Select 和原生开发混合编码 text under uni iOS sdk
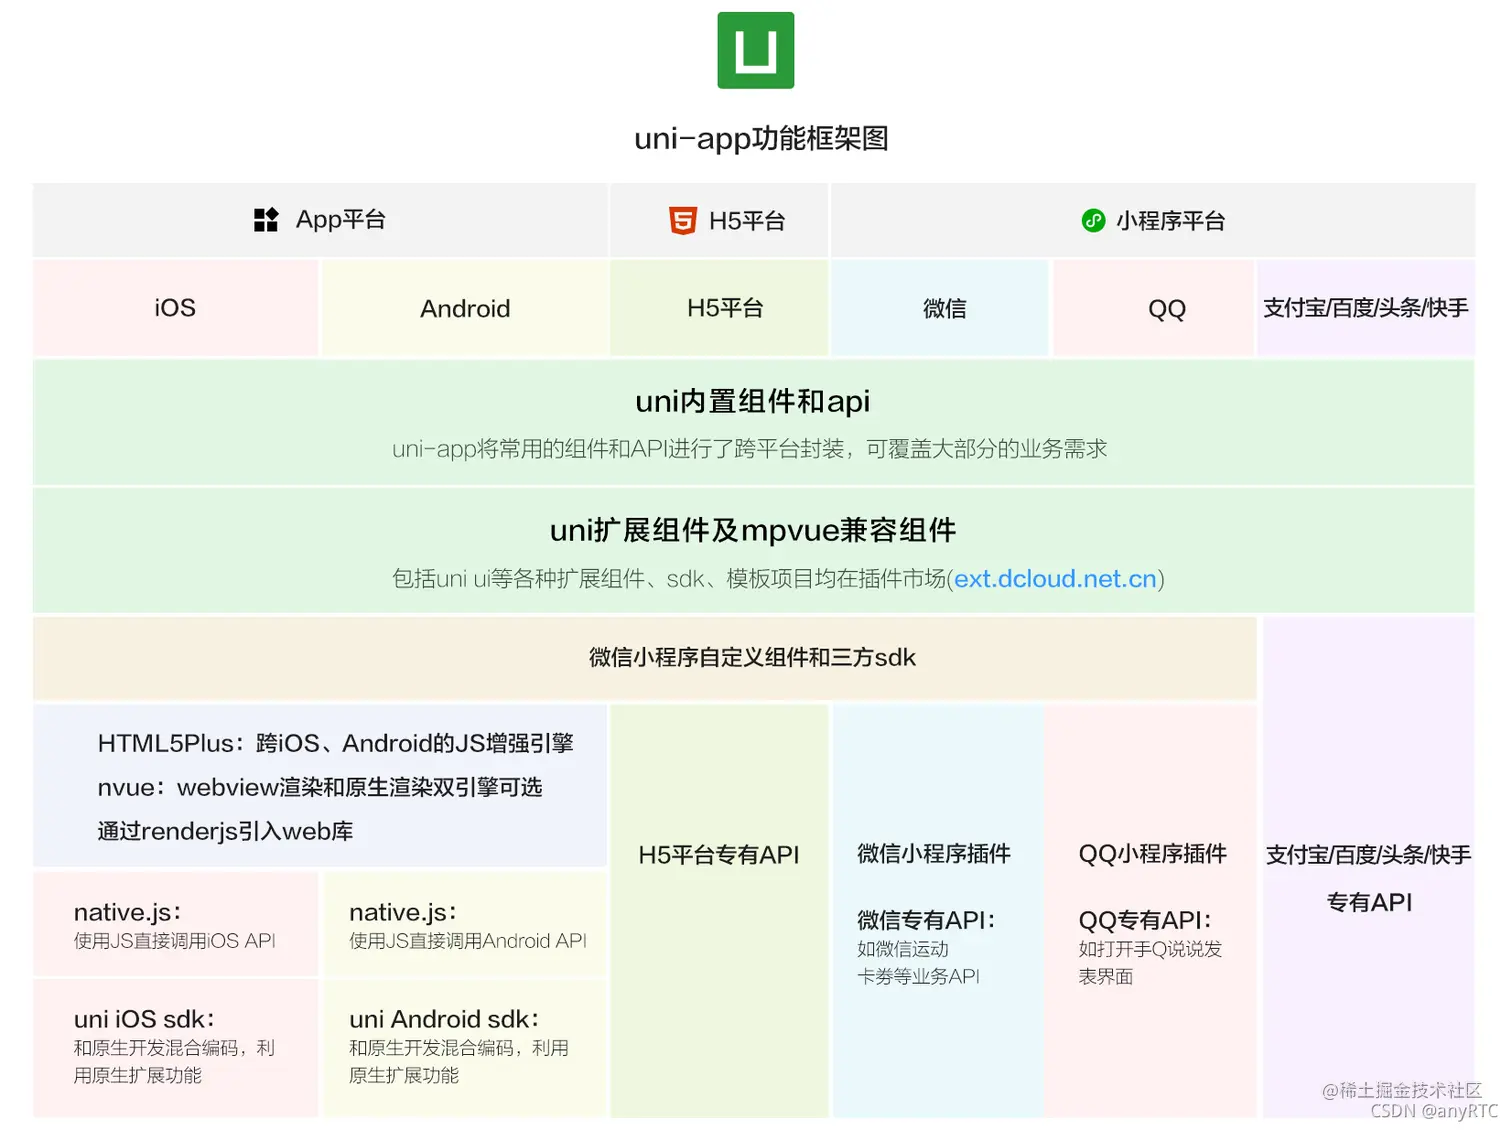 pos(174,1062)
